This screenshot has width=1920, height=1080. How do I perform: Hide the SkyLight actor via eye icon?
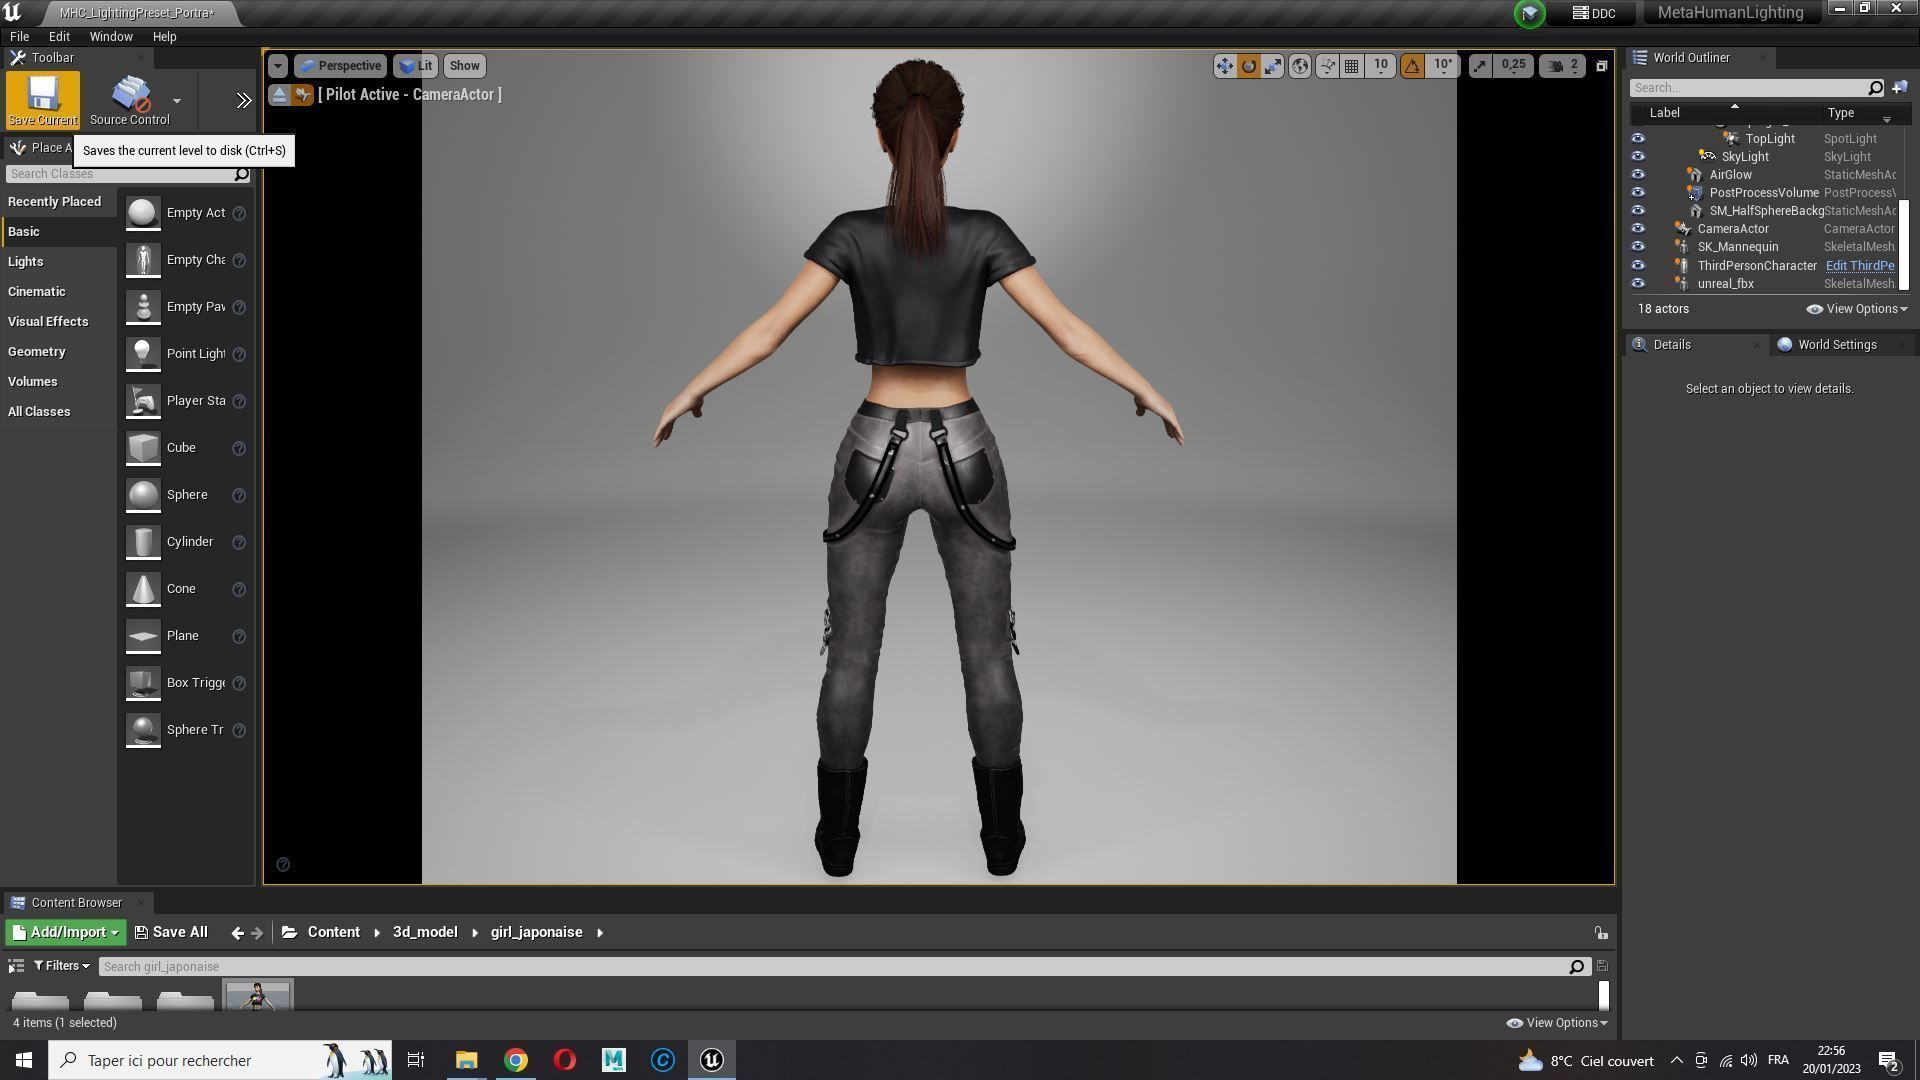tap(1638, 157)
